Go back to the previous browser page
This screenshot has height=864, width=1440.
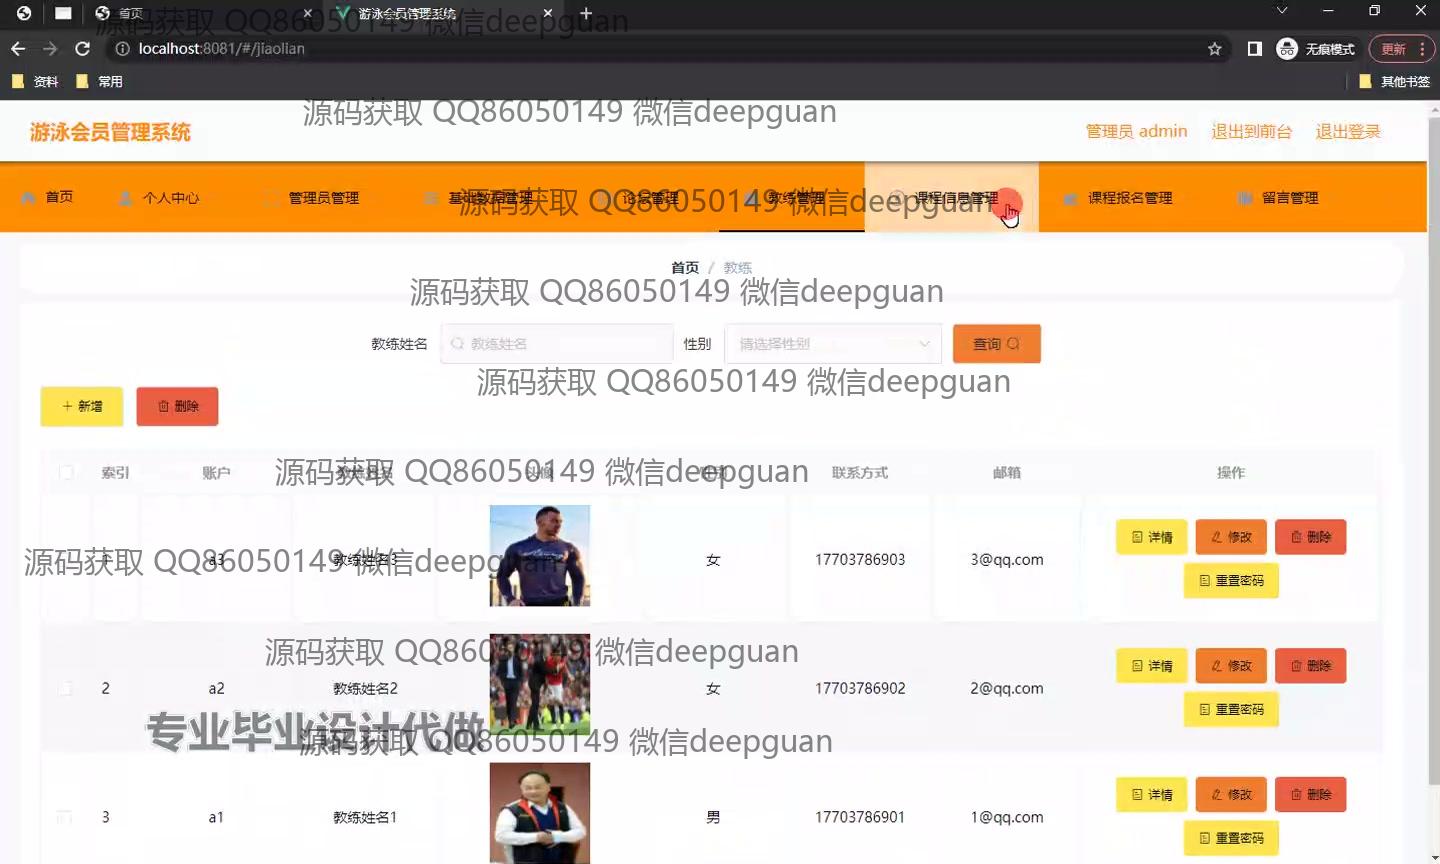click(18, 49)
